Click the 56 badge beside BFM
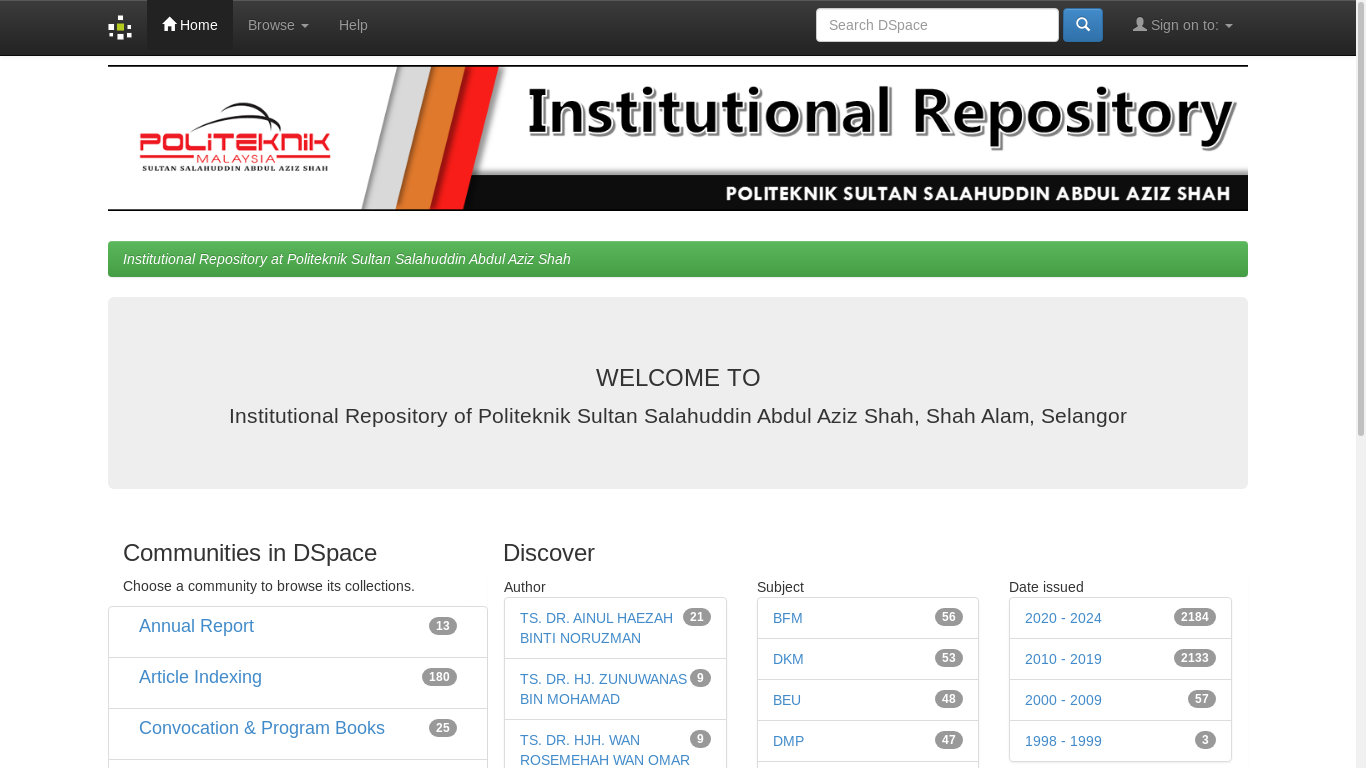This screenshot has width=1366, height=768. [x=949, y=617]
